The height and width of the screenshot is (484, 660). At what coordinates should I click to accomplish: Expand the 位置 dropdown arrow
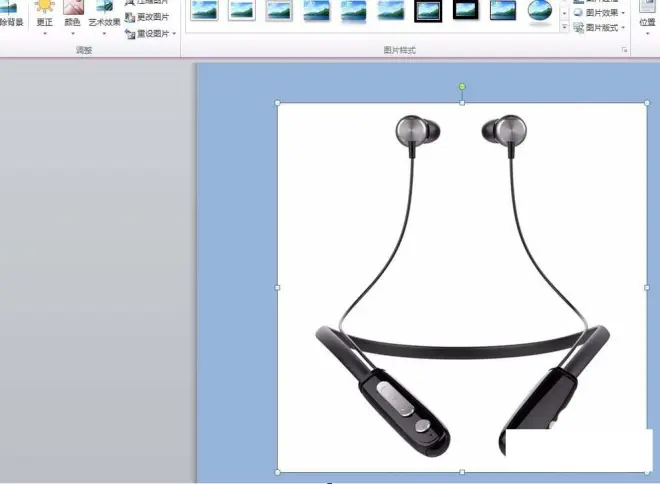[x=647, y=33]
